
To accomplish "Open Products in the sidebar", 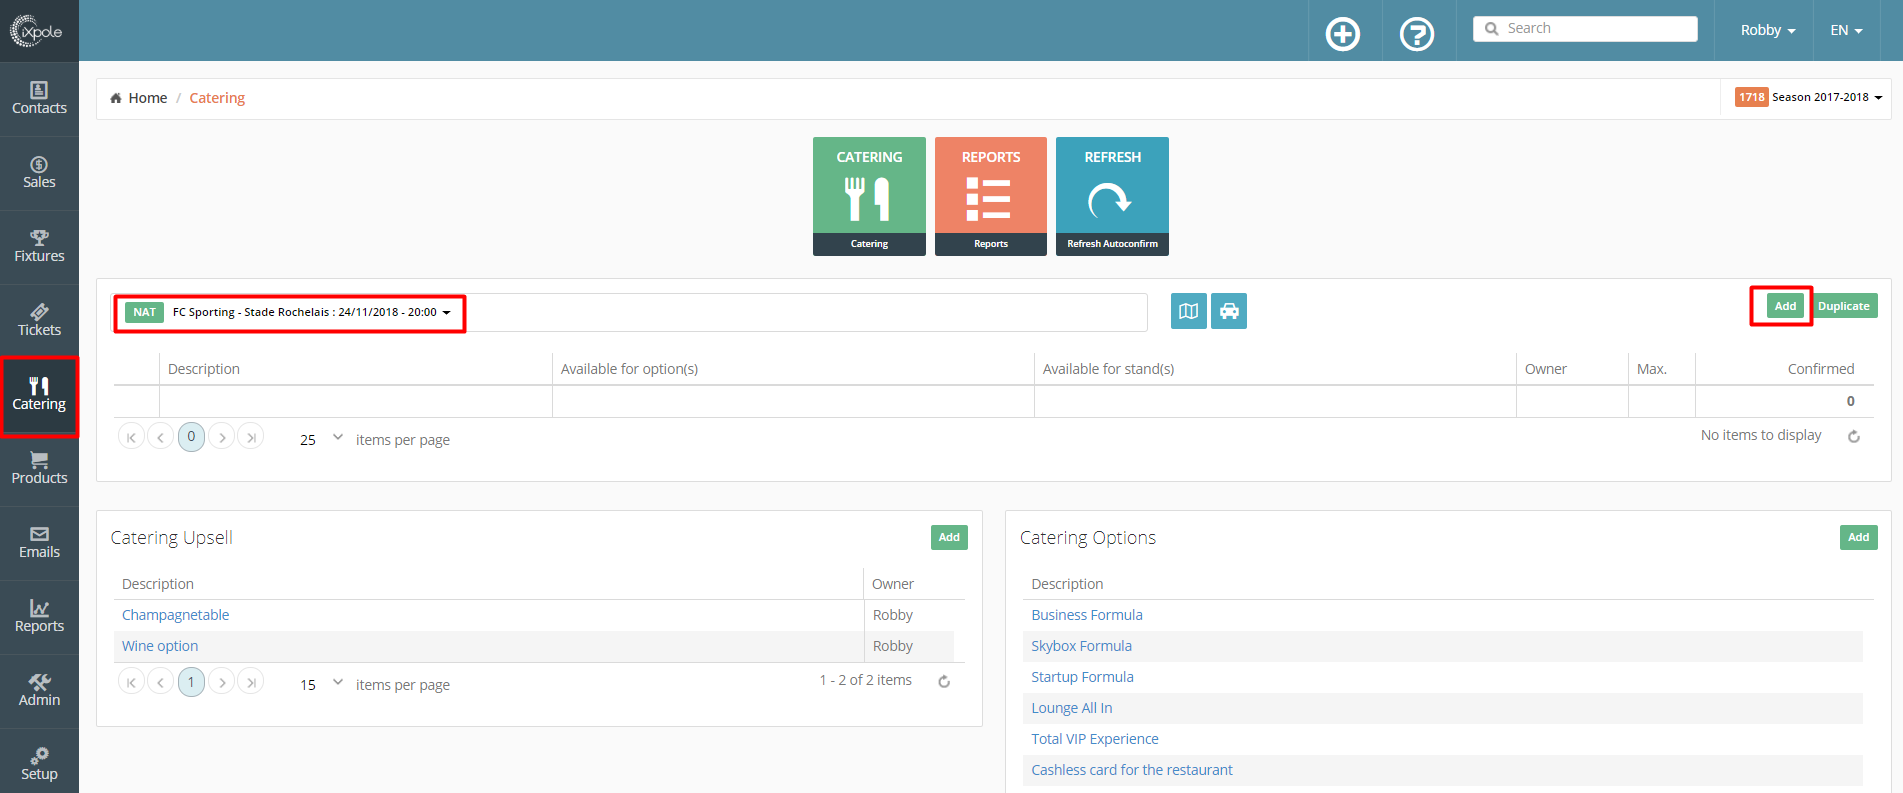I will pyautogui.click(x=39, y=468).
